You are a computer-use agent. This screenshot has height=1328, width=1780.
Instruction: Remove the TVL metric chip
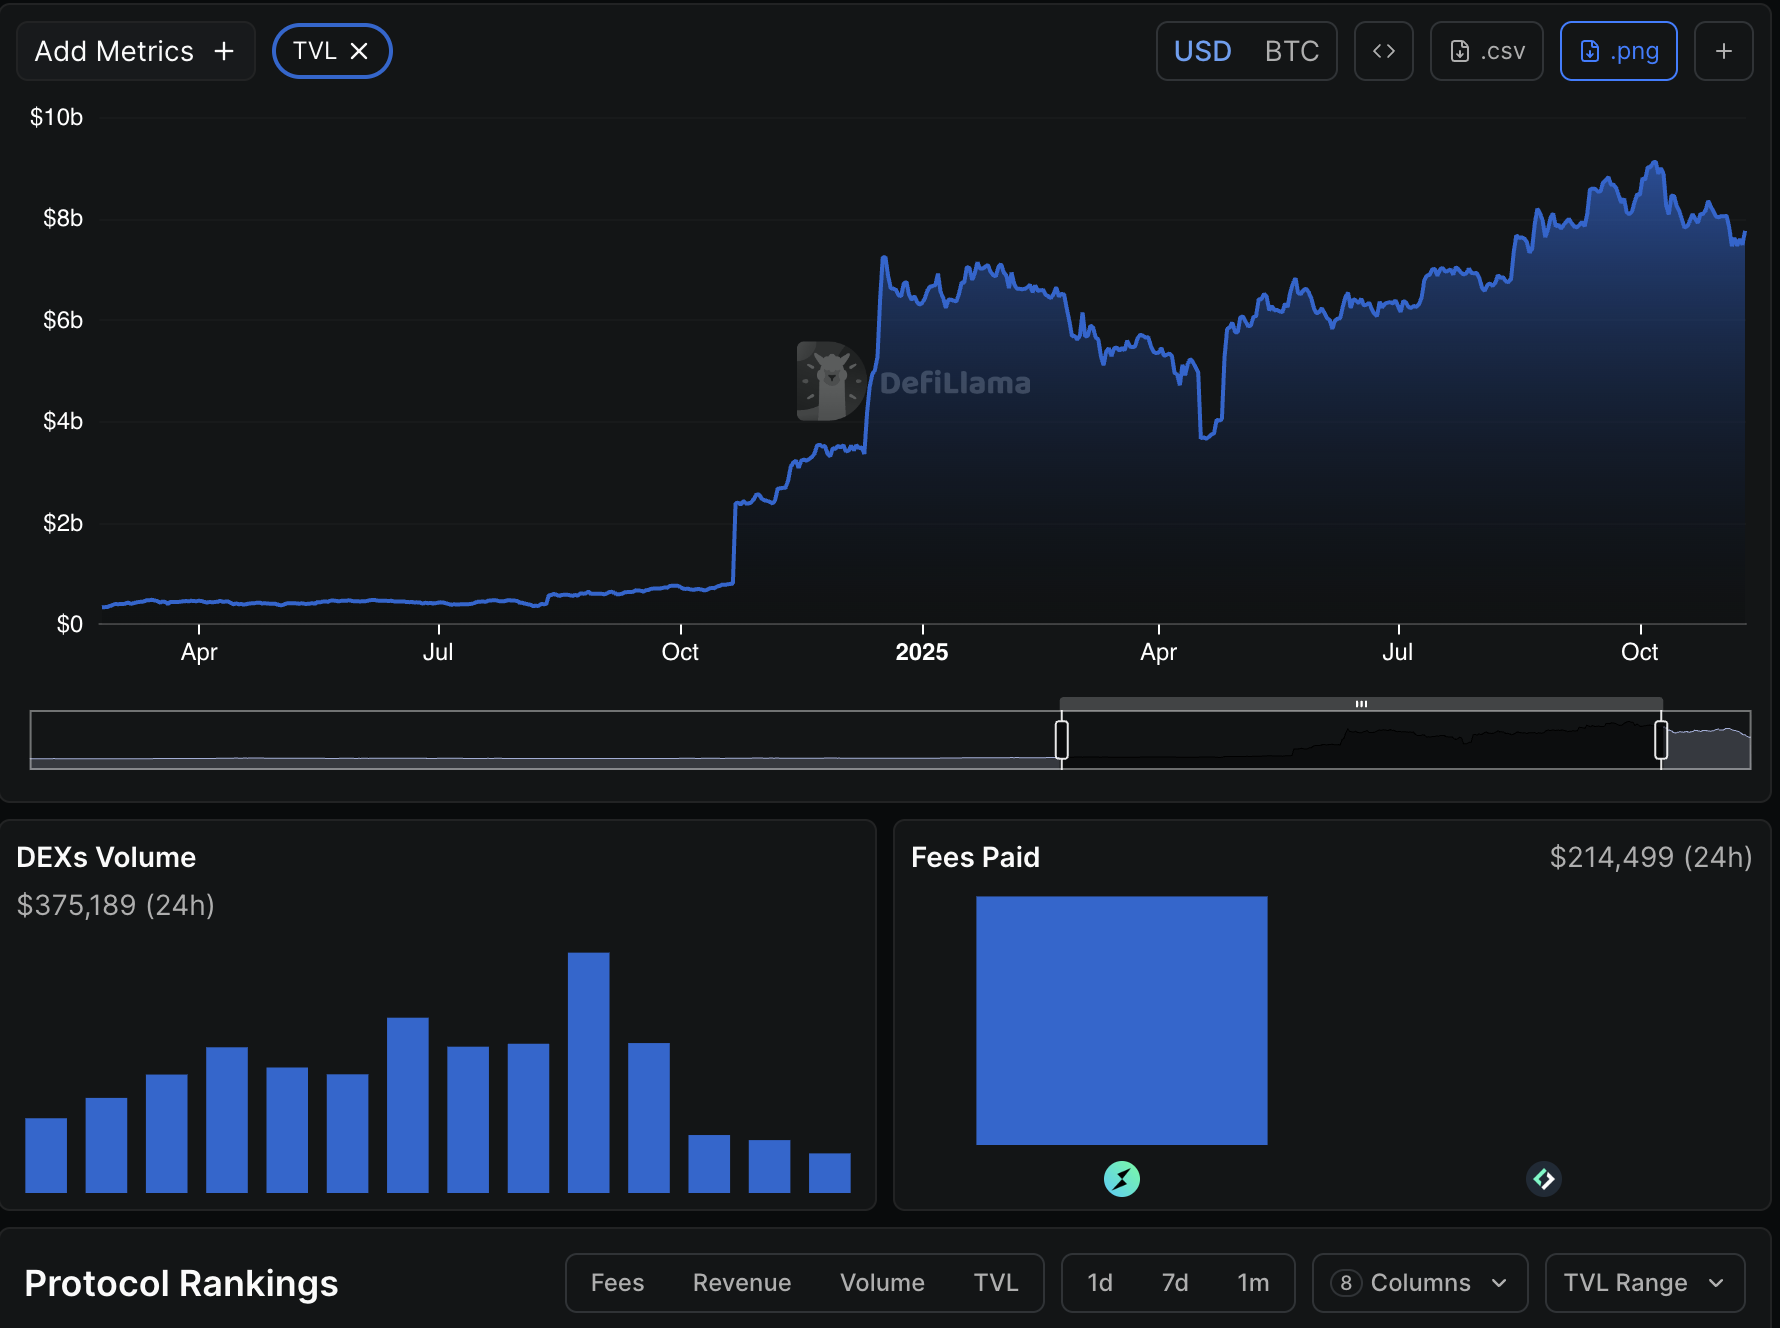coord(359,51)
